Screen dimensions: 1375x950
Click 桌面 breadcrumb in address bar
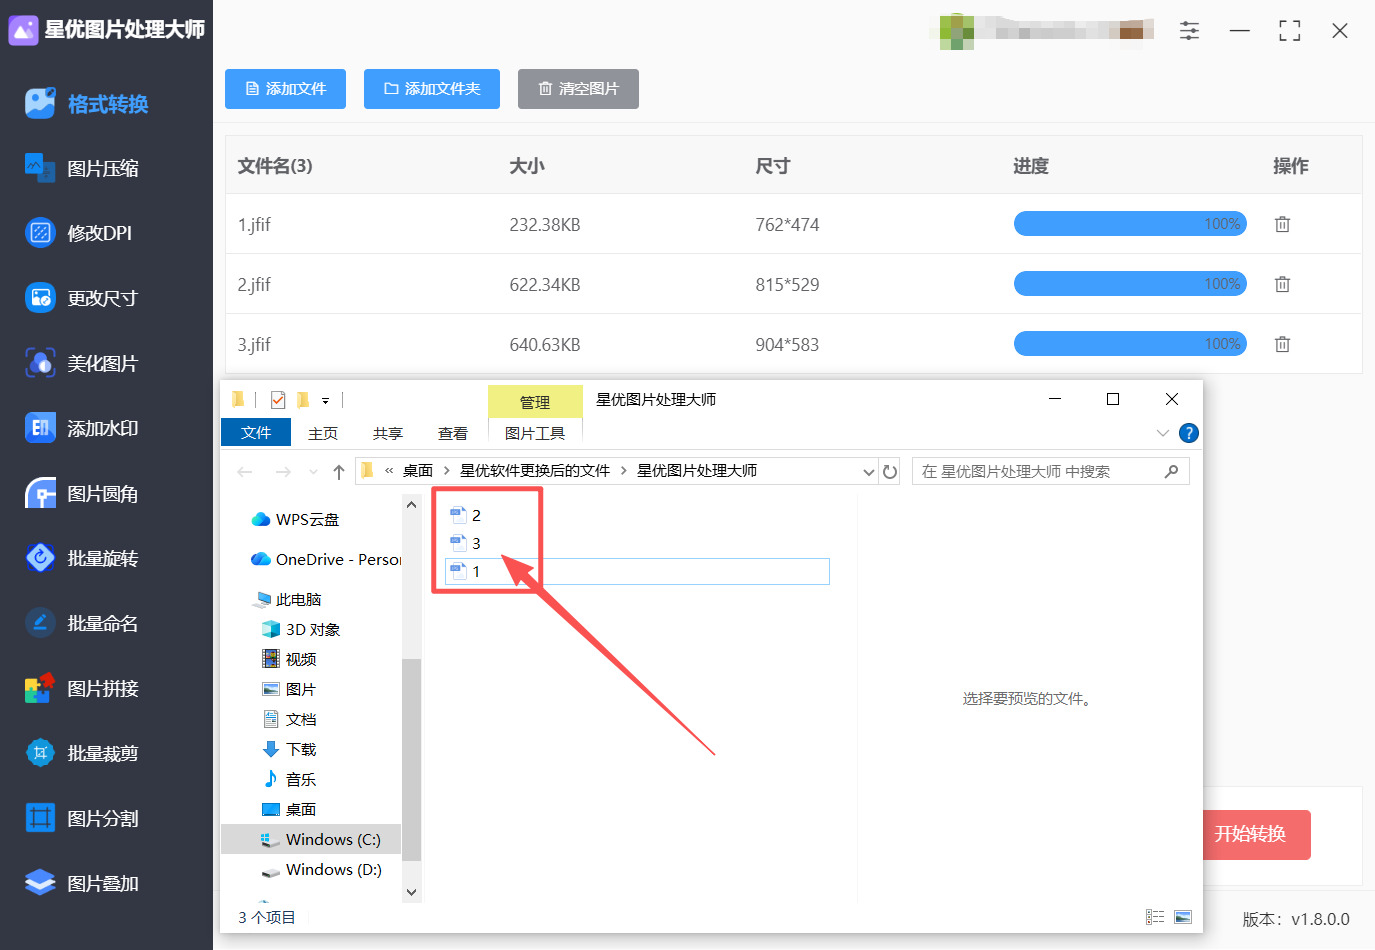418,471
